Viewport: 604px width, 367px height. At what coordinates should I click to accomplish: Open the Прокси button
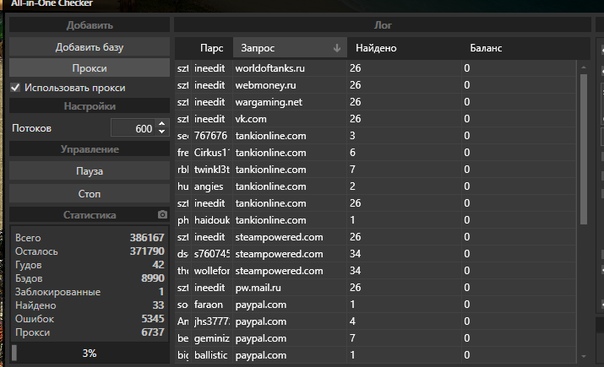tap(89, 68)
